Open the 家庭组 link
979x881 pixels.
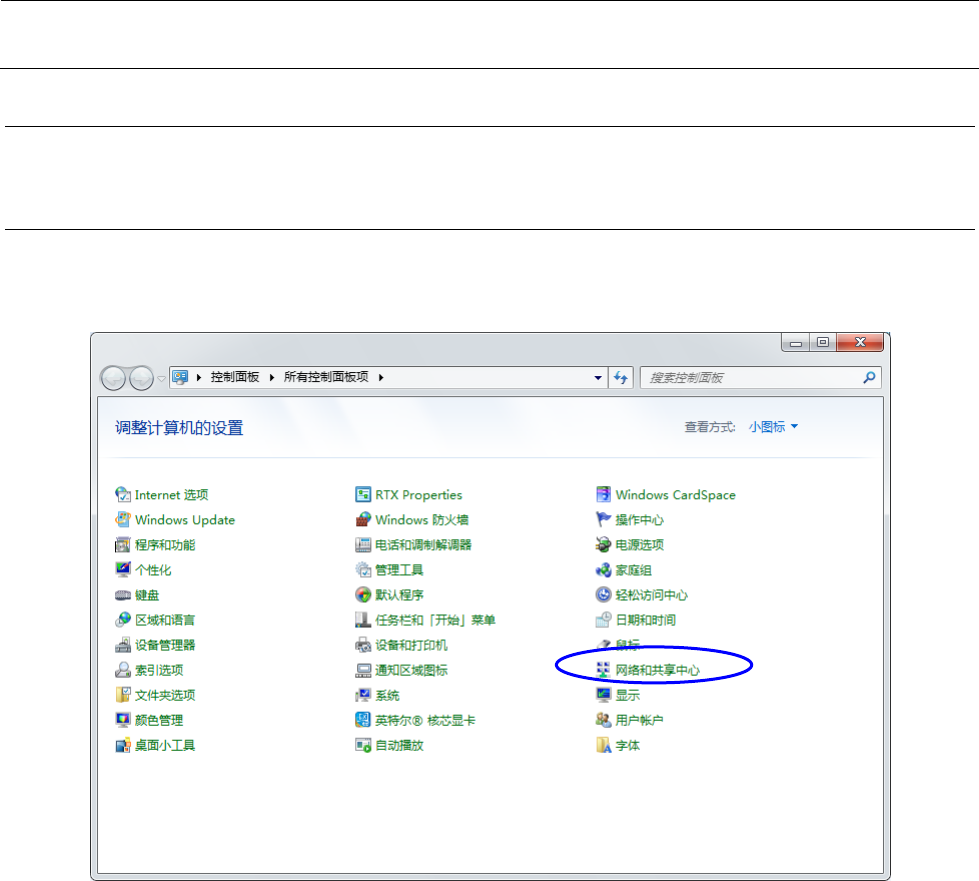tap(633, 570)
